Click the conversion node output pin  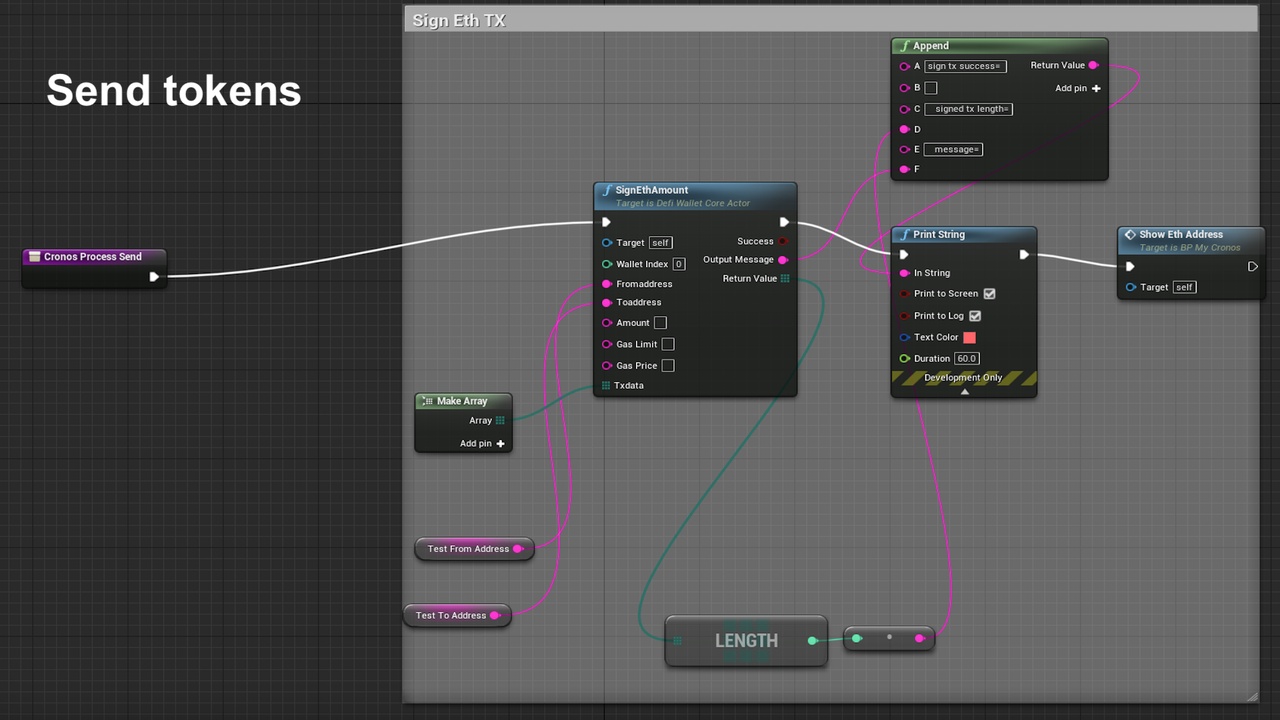(919, 638)
